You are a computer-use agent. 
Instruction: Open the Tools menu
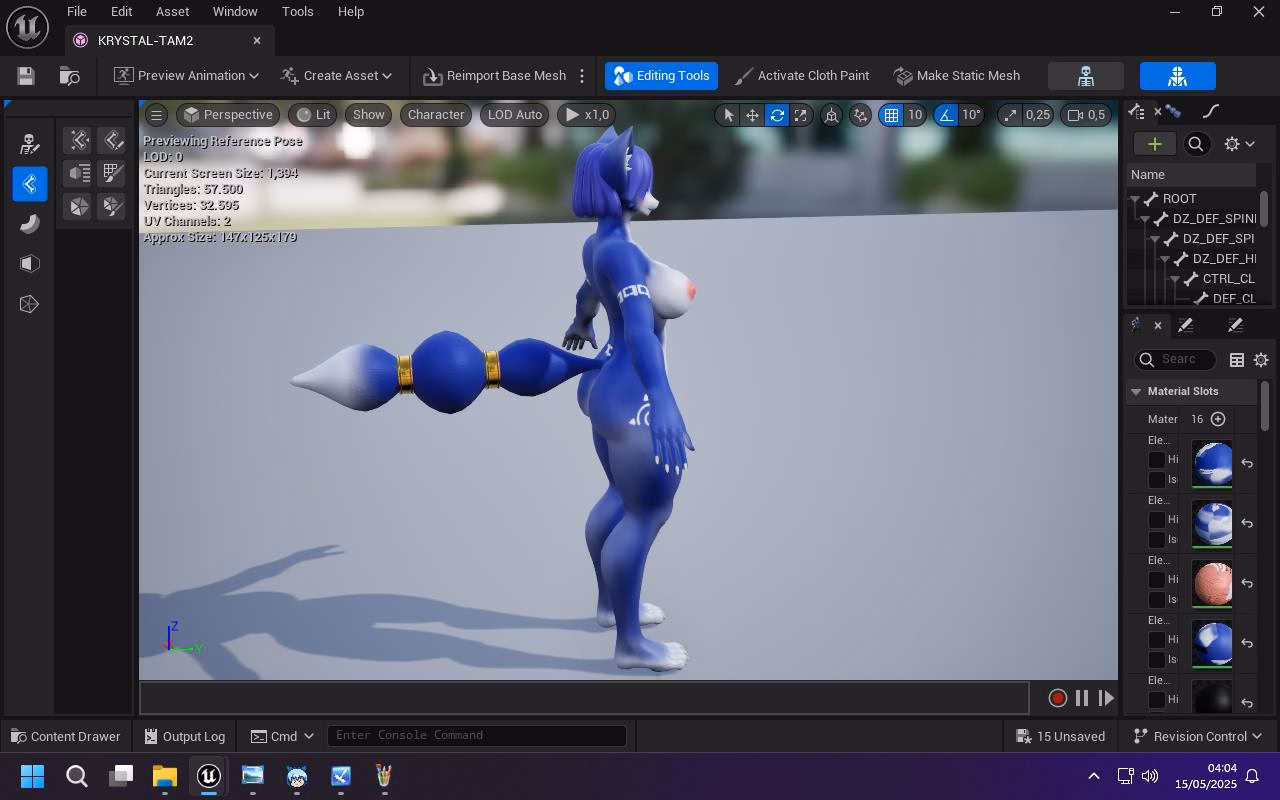tap(297, 12)
